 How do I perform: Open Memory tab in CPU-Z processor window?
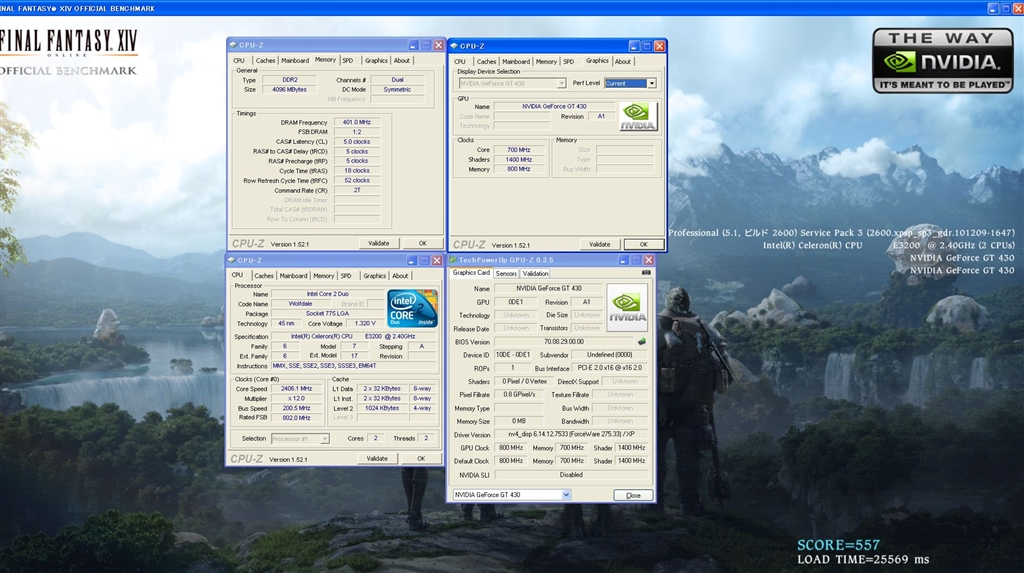coord(323,276)
